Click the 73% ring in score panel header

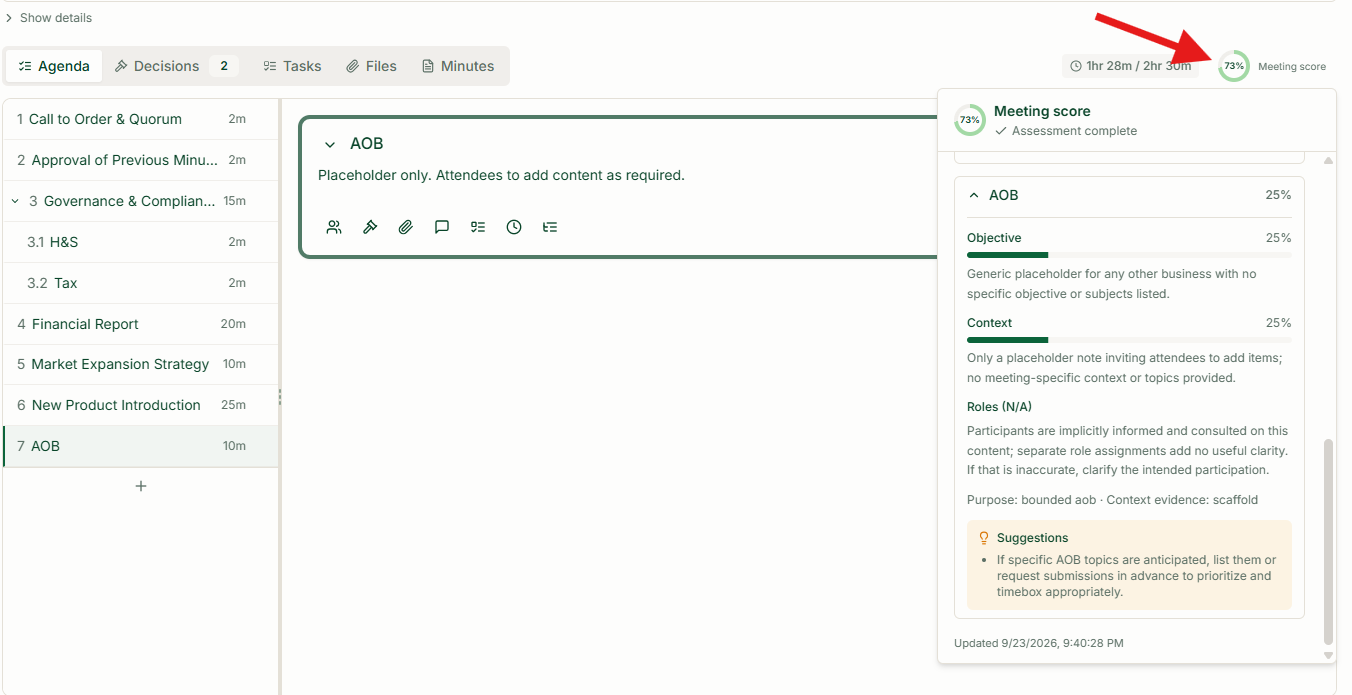coord(970,120)
